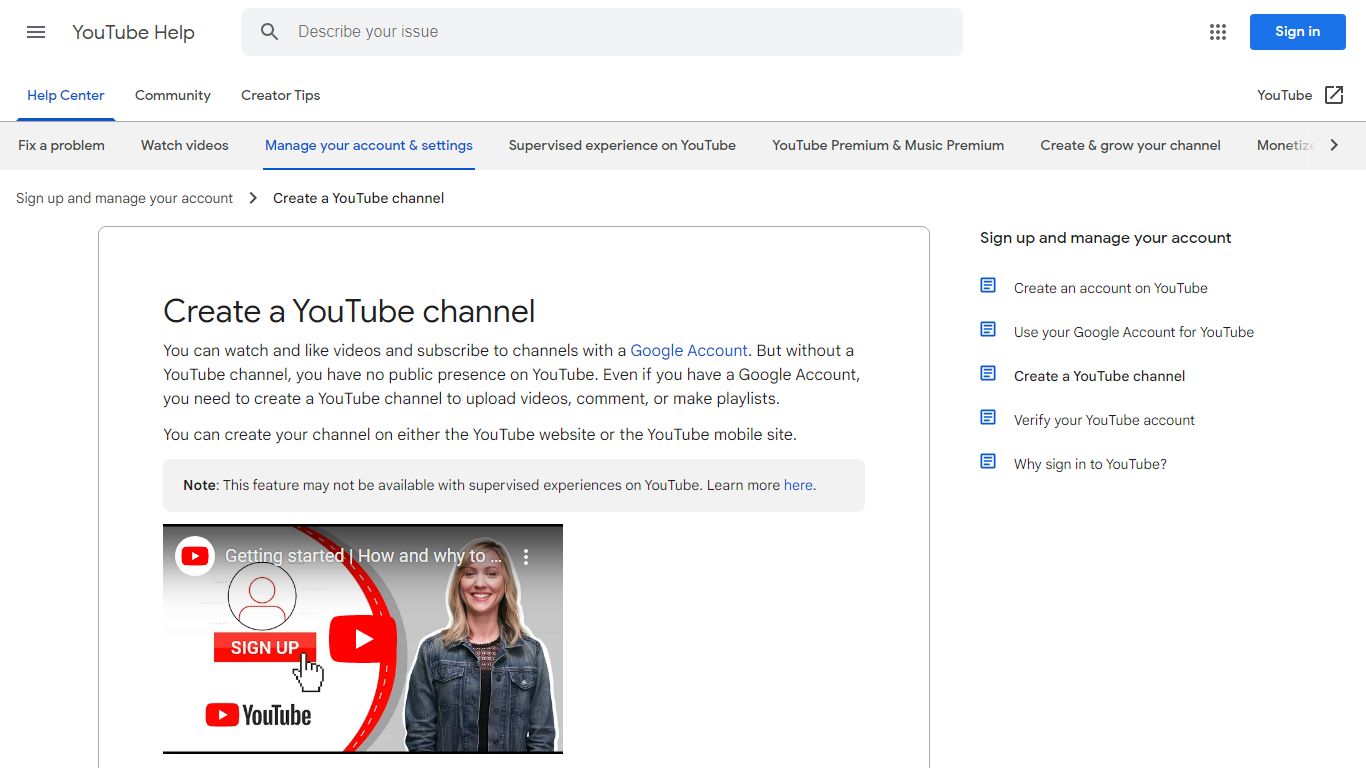Follow the Google Account link

(689, 351)
